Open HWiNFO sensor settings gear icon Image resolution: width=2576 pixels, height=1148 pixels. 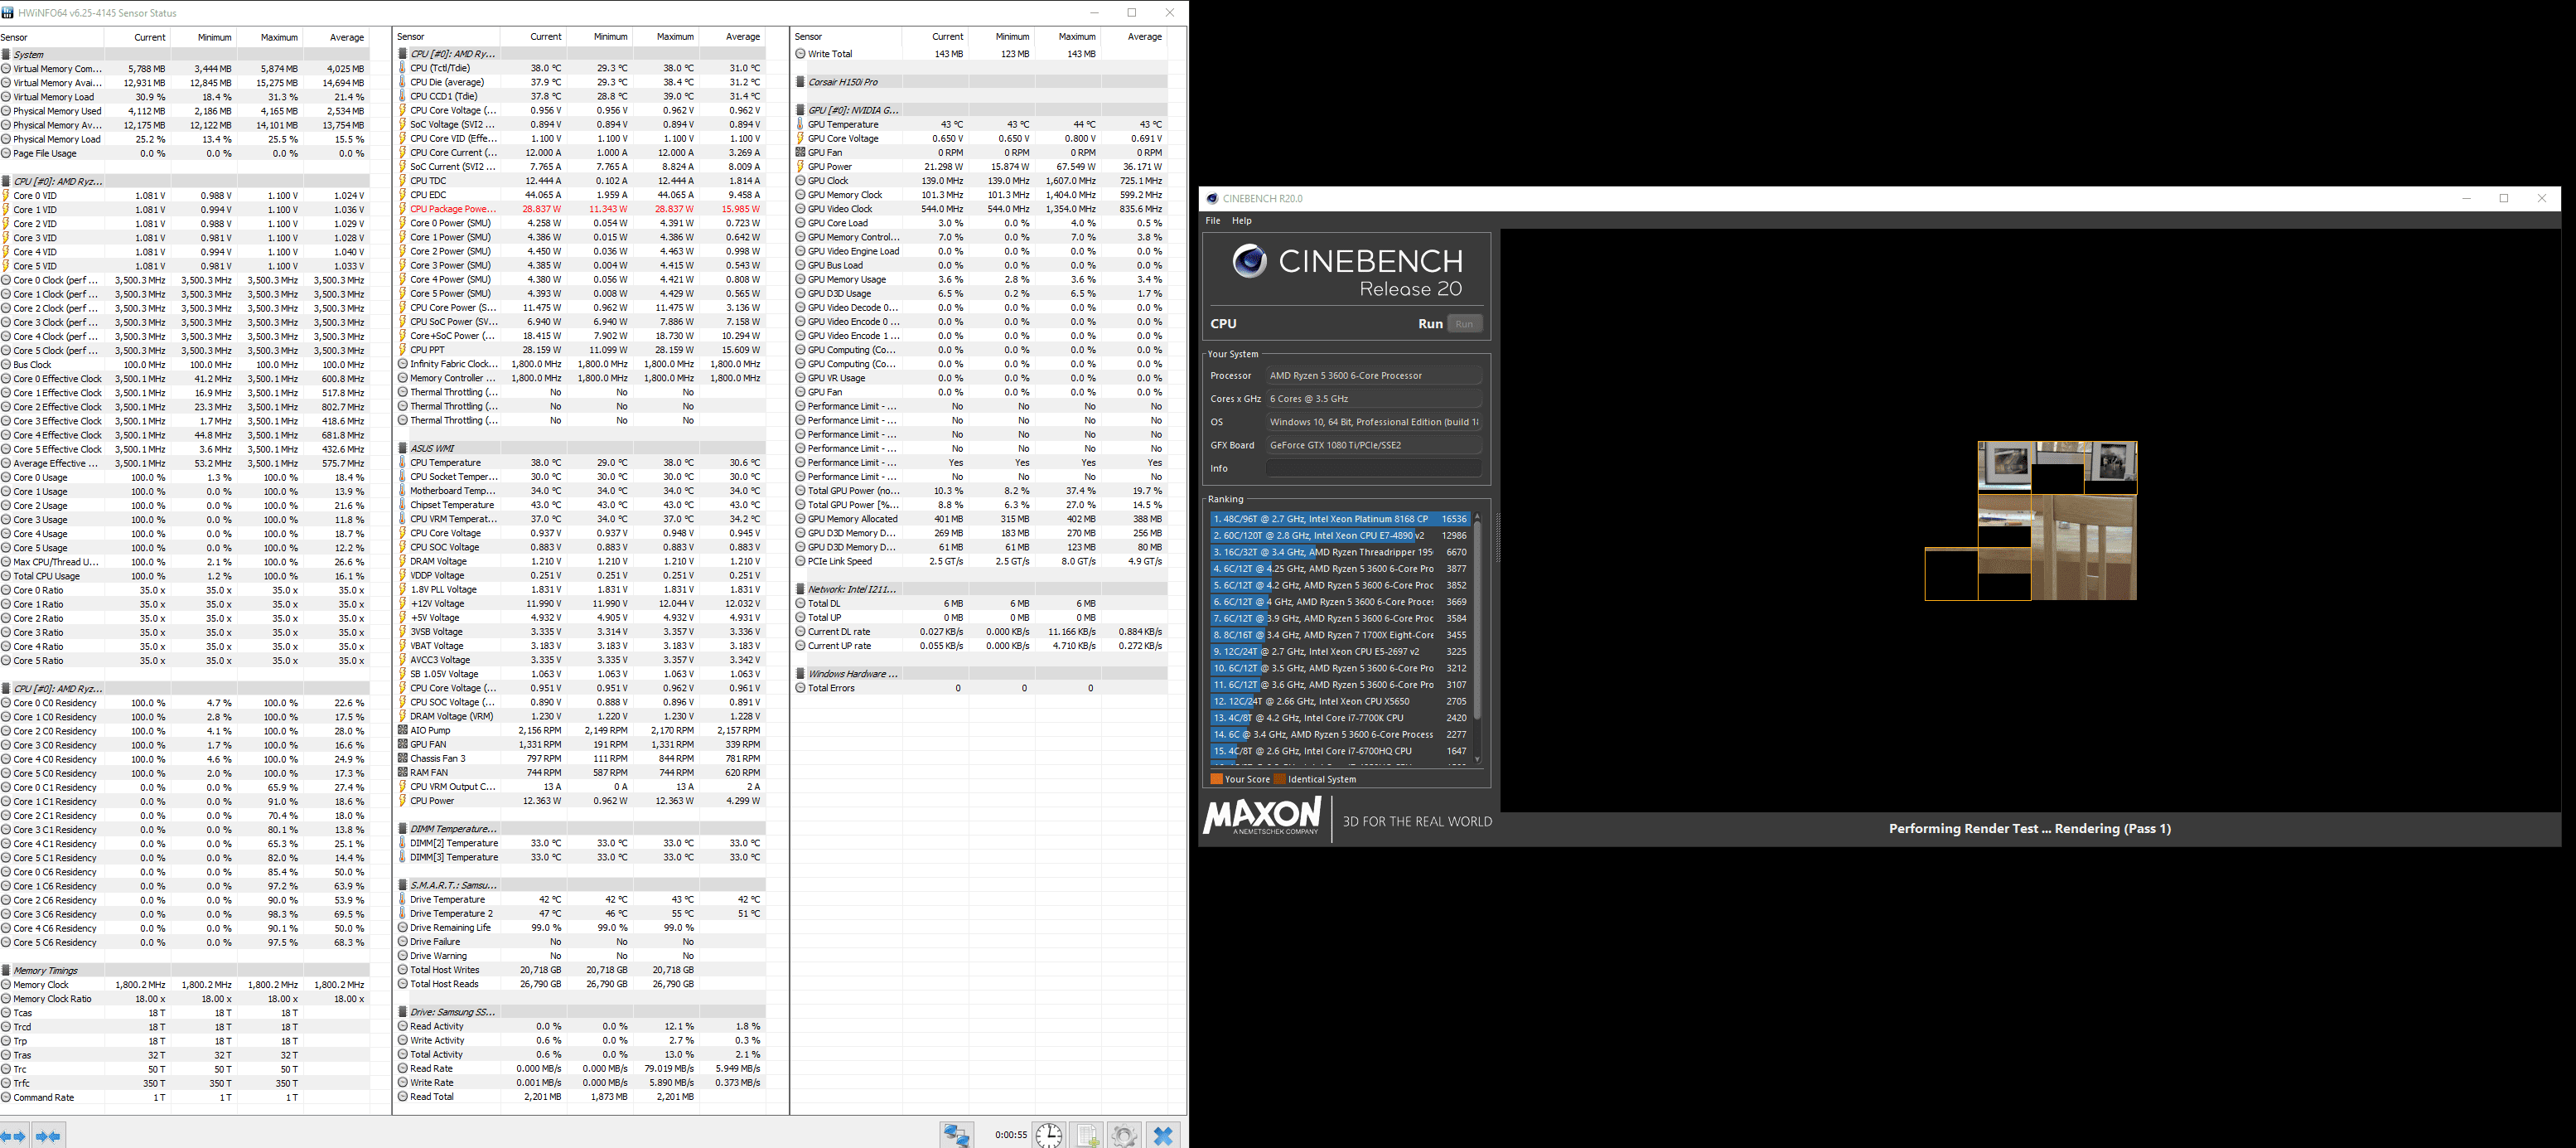pos(1123,1135)
